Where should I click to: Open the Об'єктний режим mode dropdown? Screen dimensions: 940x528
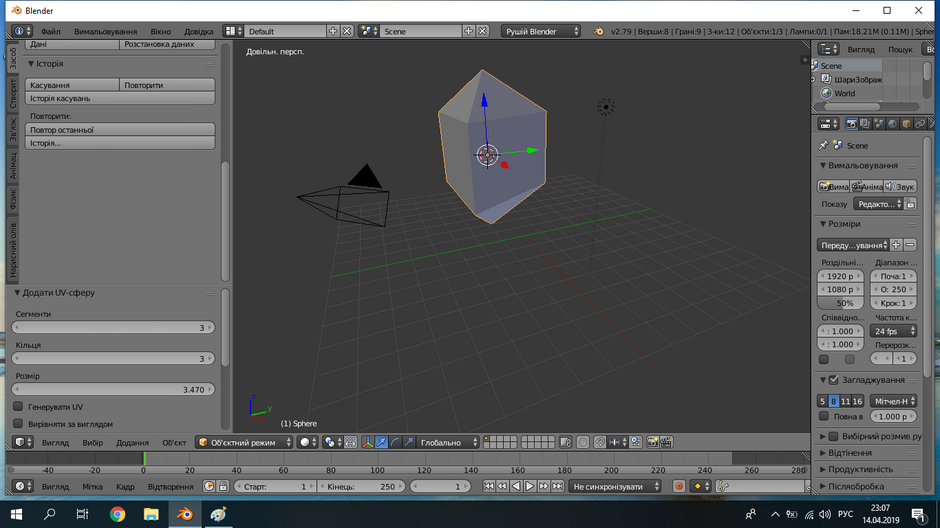click(244, 442)
